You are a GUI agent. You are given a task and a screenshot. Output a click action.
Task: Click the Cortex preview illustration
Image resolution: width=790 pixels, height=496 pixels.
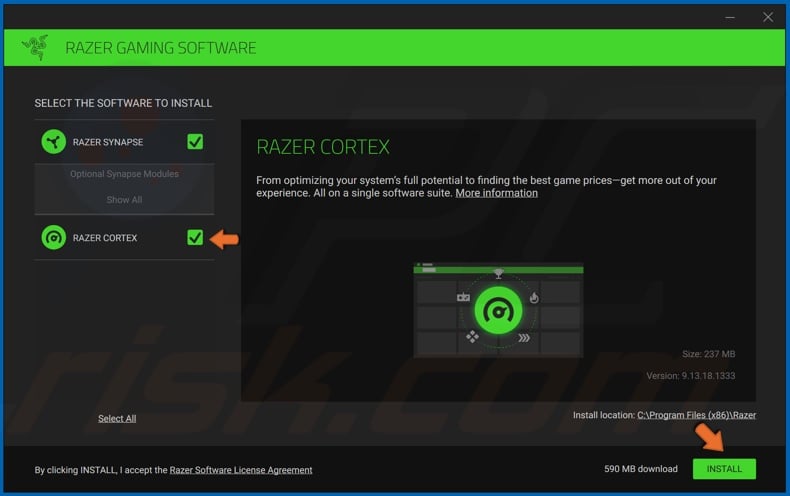pyautogui.click(x=498, y=310)
